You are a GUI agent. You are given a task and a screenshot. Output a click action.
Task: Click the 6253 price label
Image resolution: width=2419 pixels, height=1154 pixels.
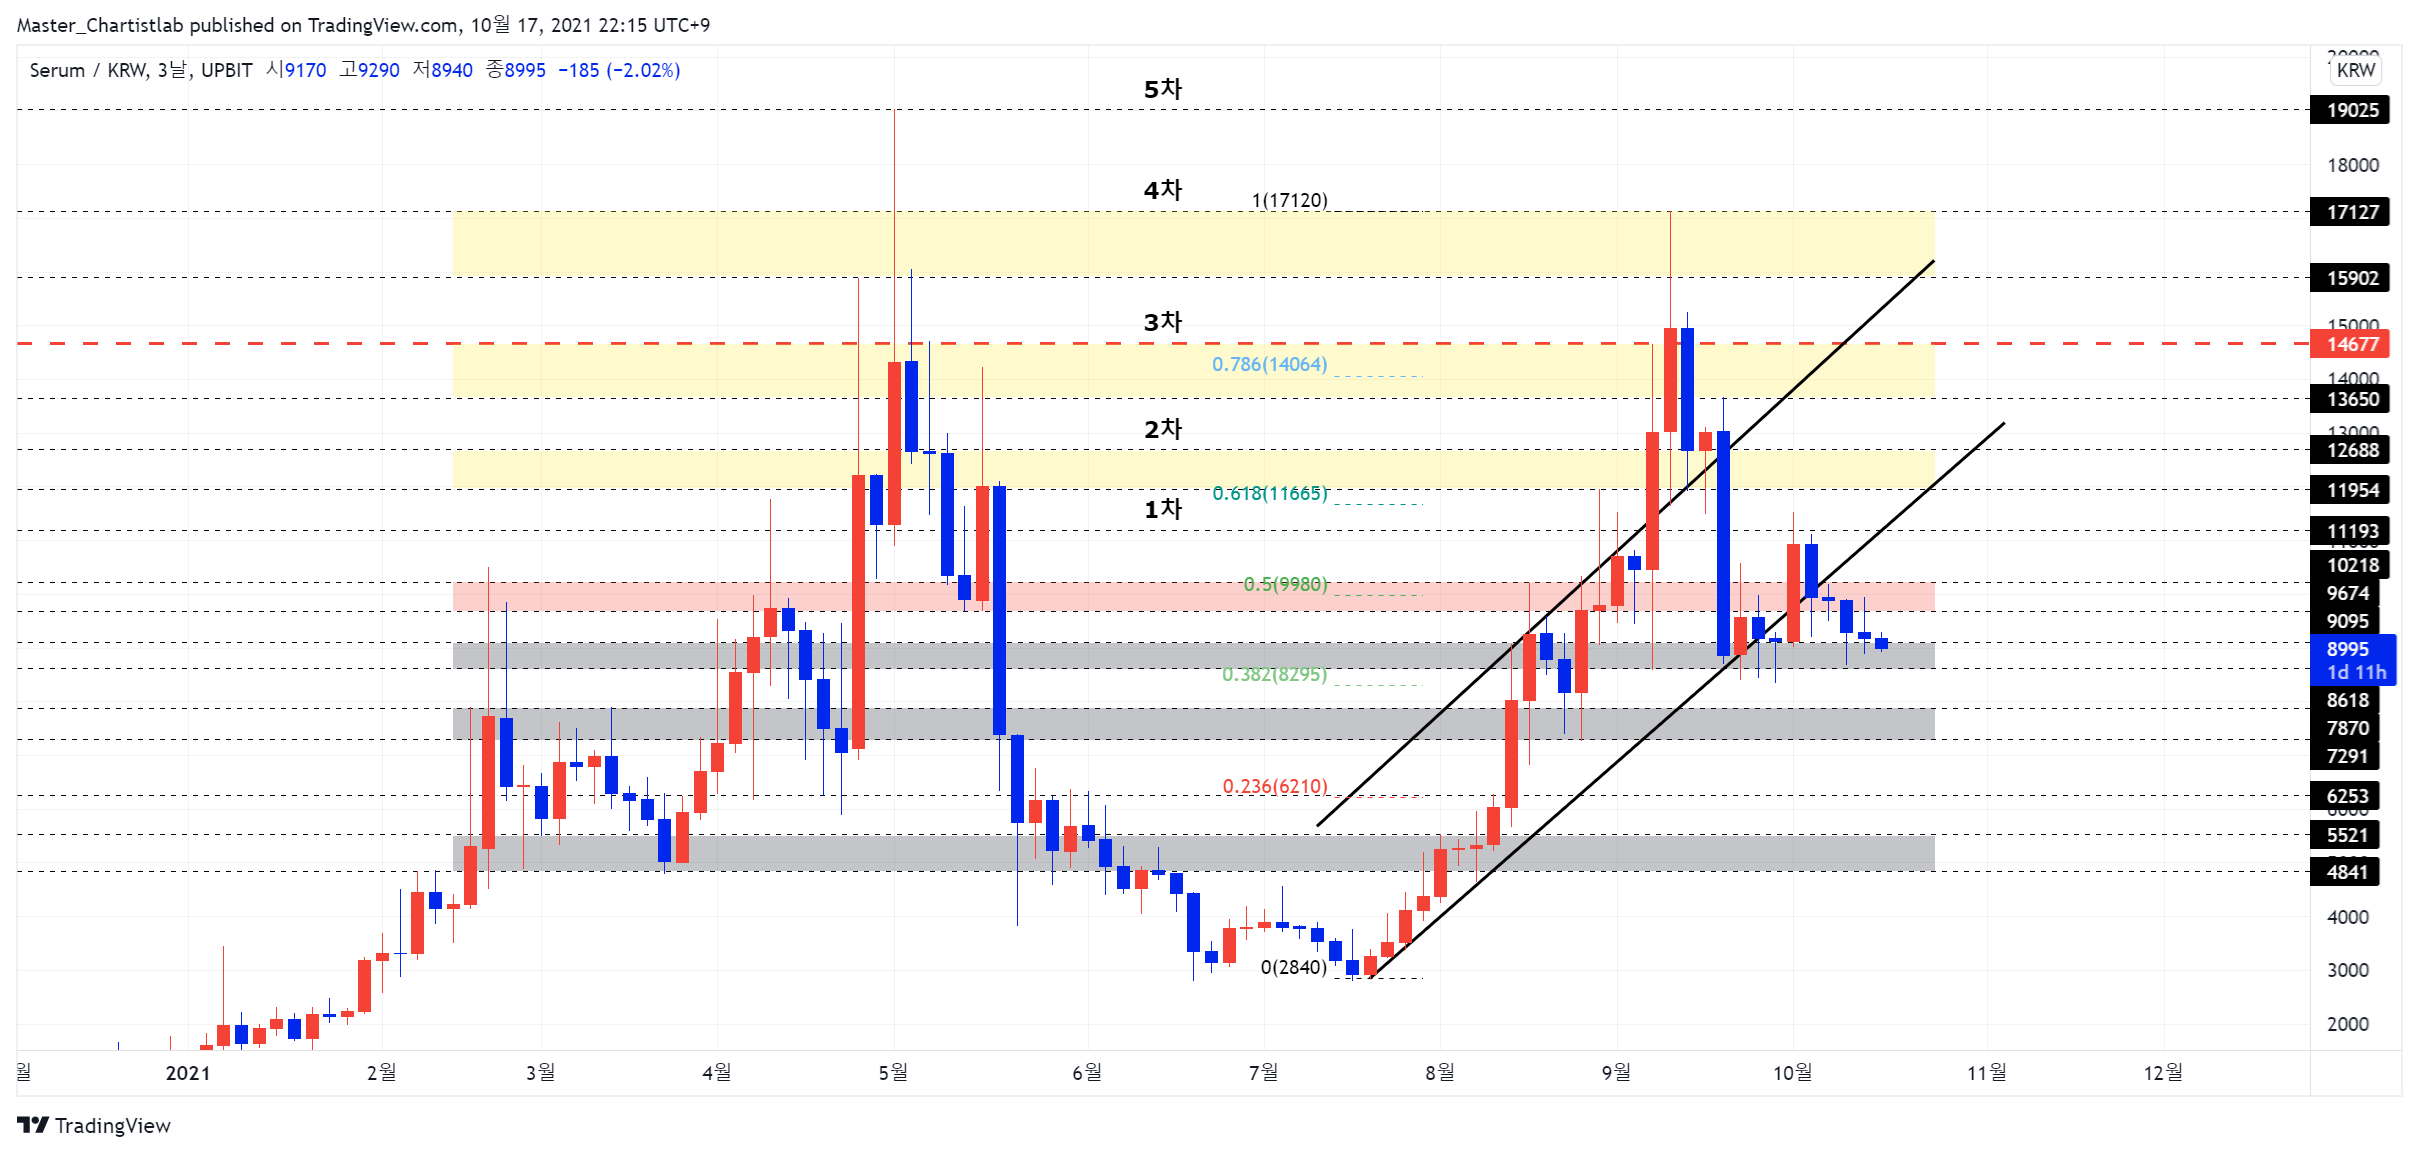(x=2344, y=796)
